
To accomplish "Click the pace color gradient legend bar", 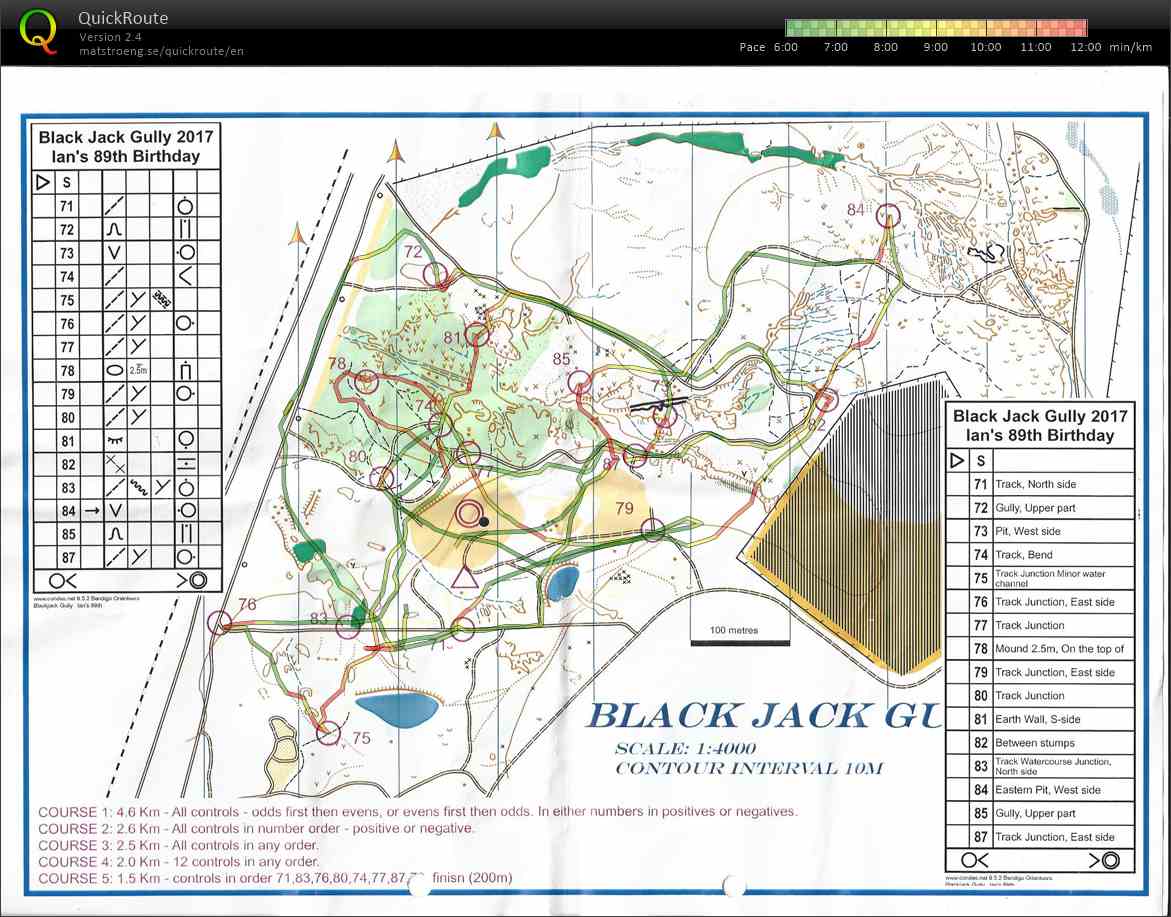I will click(x=935, y=28).
